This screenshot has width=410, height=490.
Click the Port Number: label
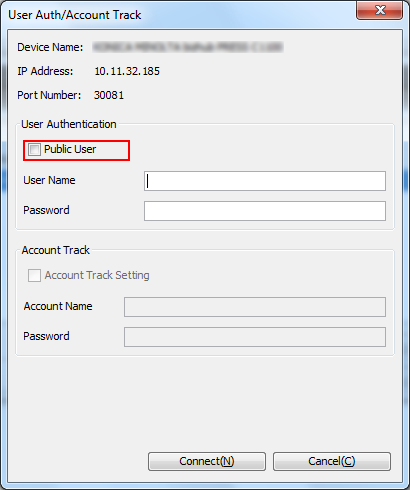[x=49, y=95]
